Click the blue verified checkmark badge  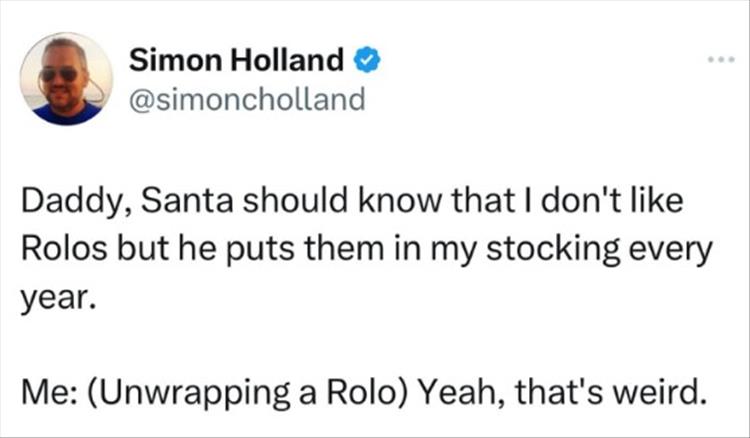click(x=369, y=61)
